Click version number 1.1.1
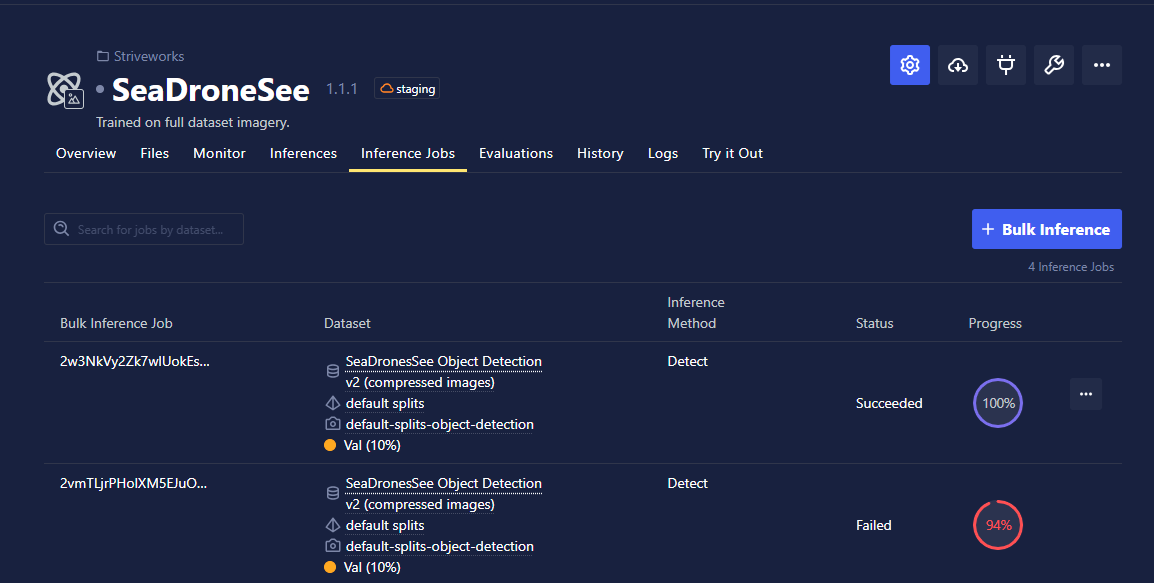This screenshot has width=1154, height=583. point(341,89)
